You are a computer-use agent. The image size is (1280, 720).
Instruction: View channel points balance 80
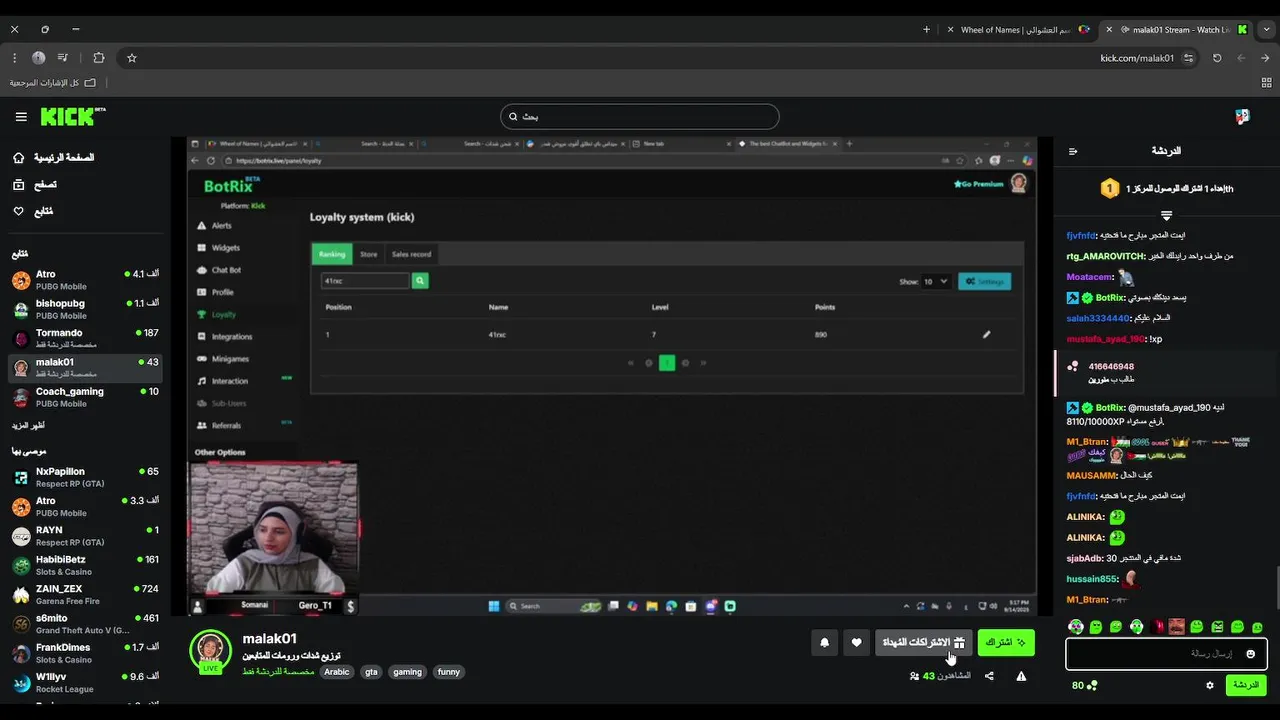click(1084, 685)
